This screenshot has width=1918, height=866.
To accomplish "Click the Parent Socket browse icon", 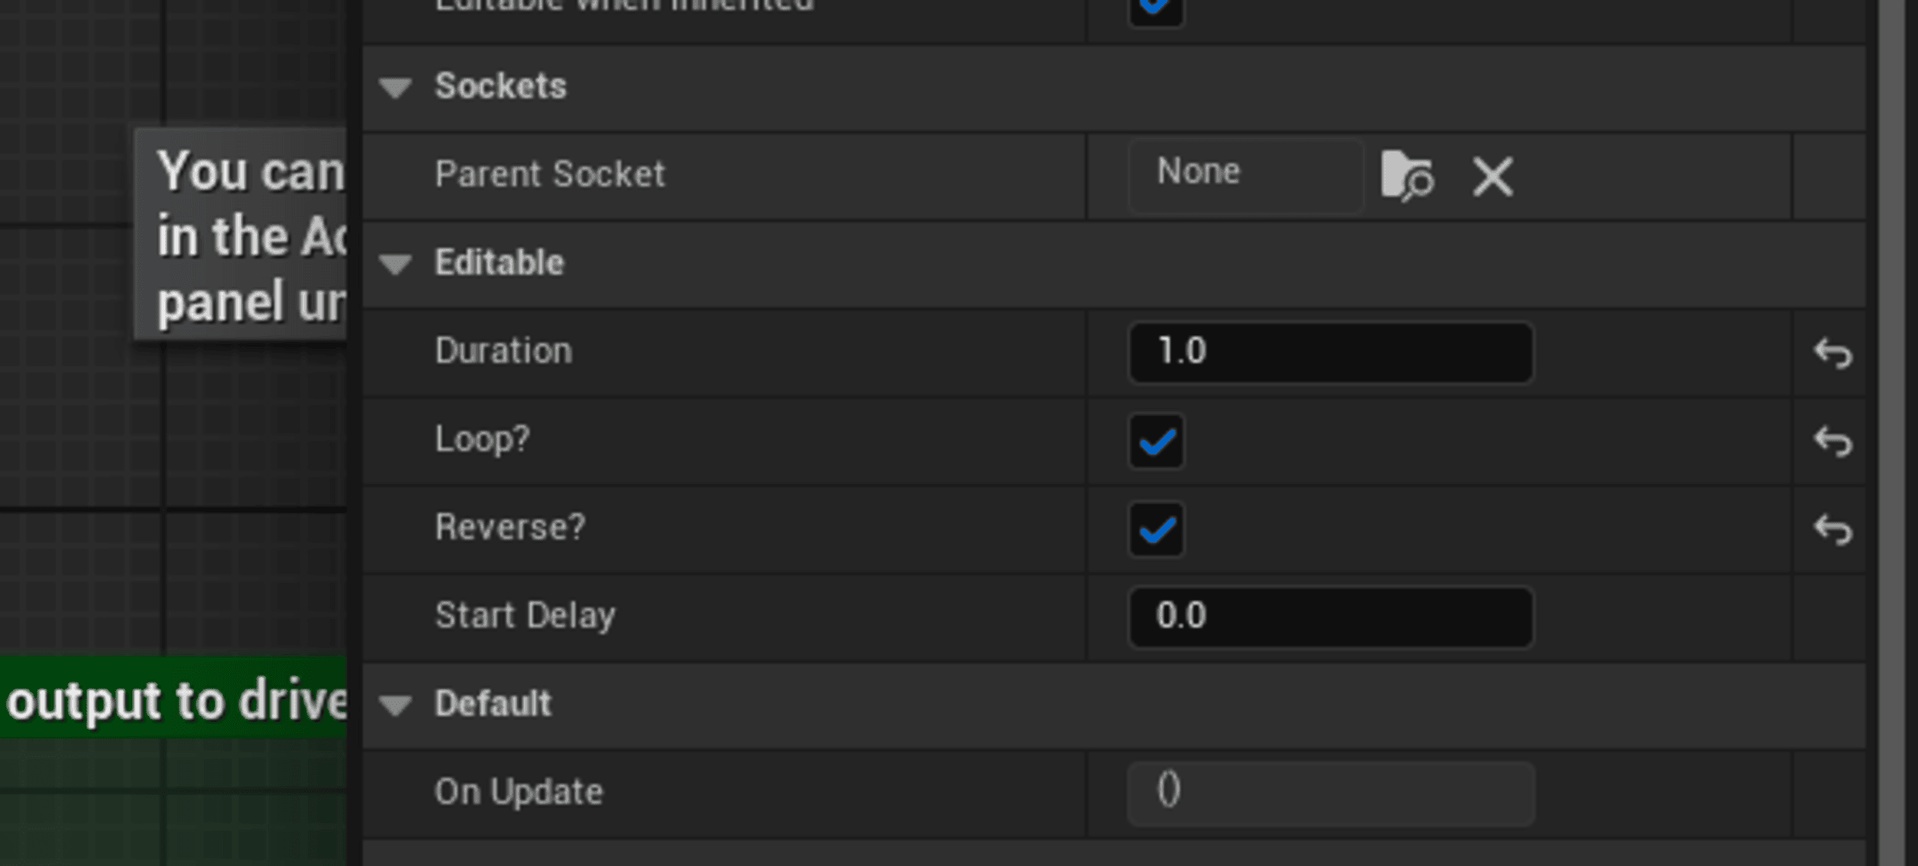I will [x=1407, y=176].
